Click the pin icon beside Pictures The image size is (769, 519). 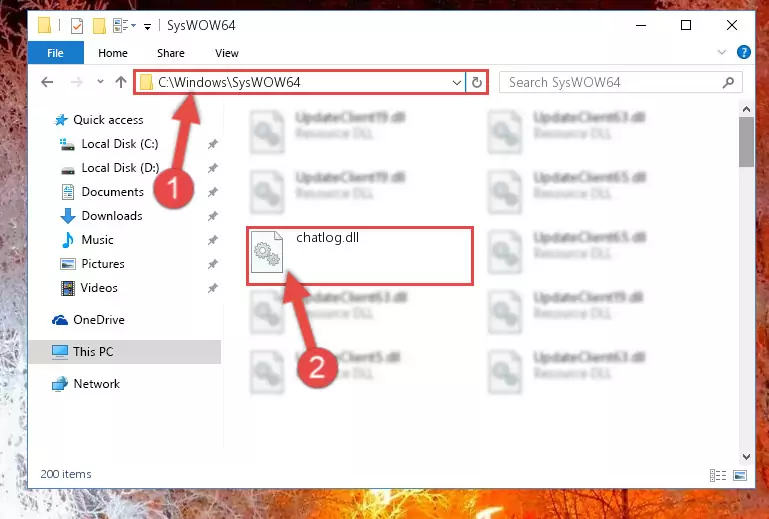pos(213,264)
